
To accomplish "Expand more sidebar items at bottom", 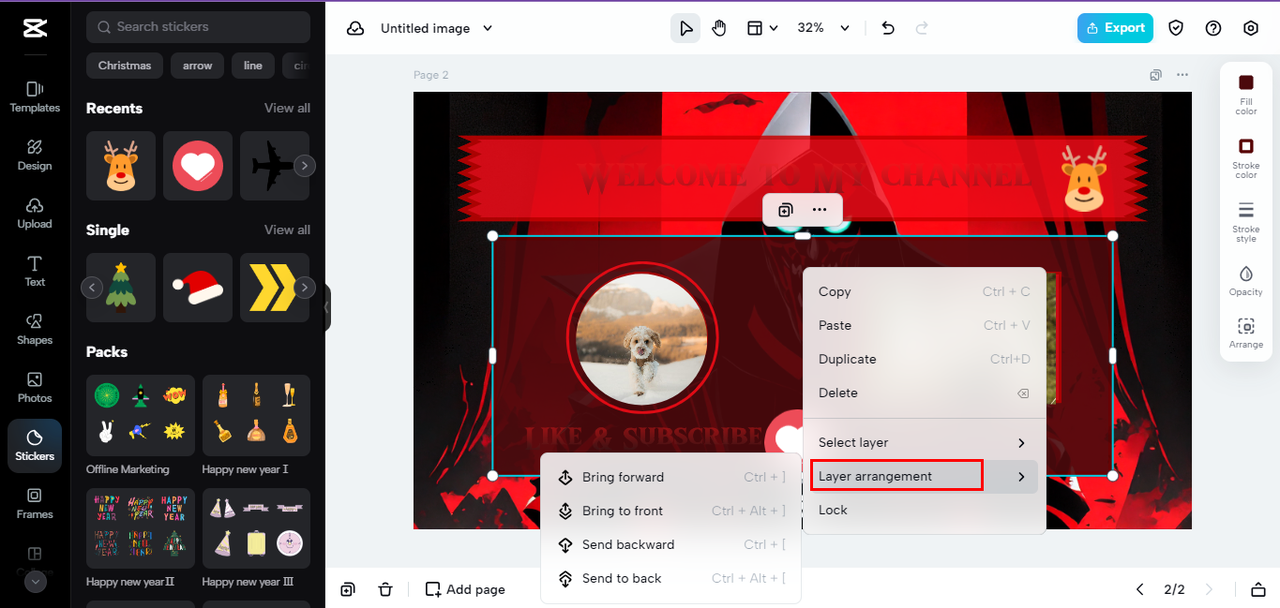I will [35, 581].
